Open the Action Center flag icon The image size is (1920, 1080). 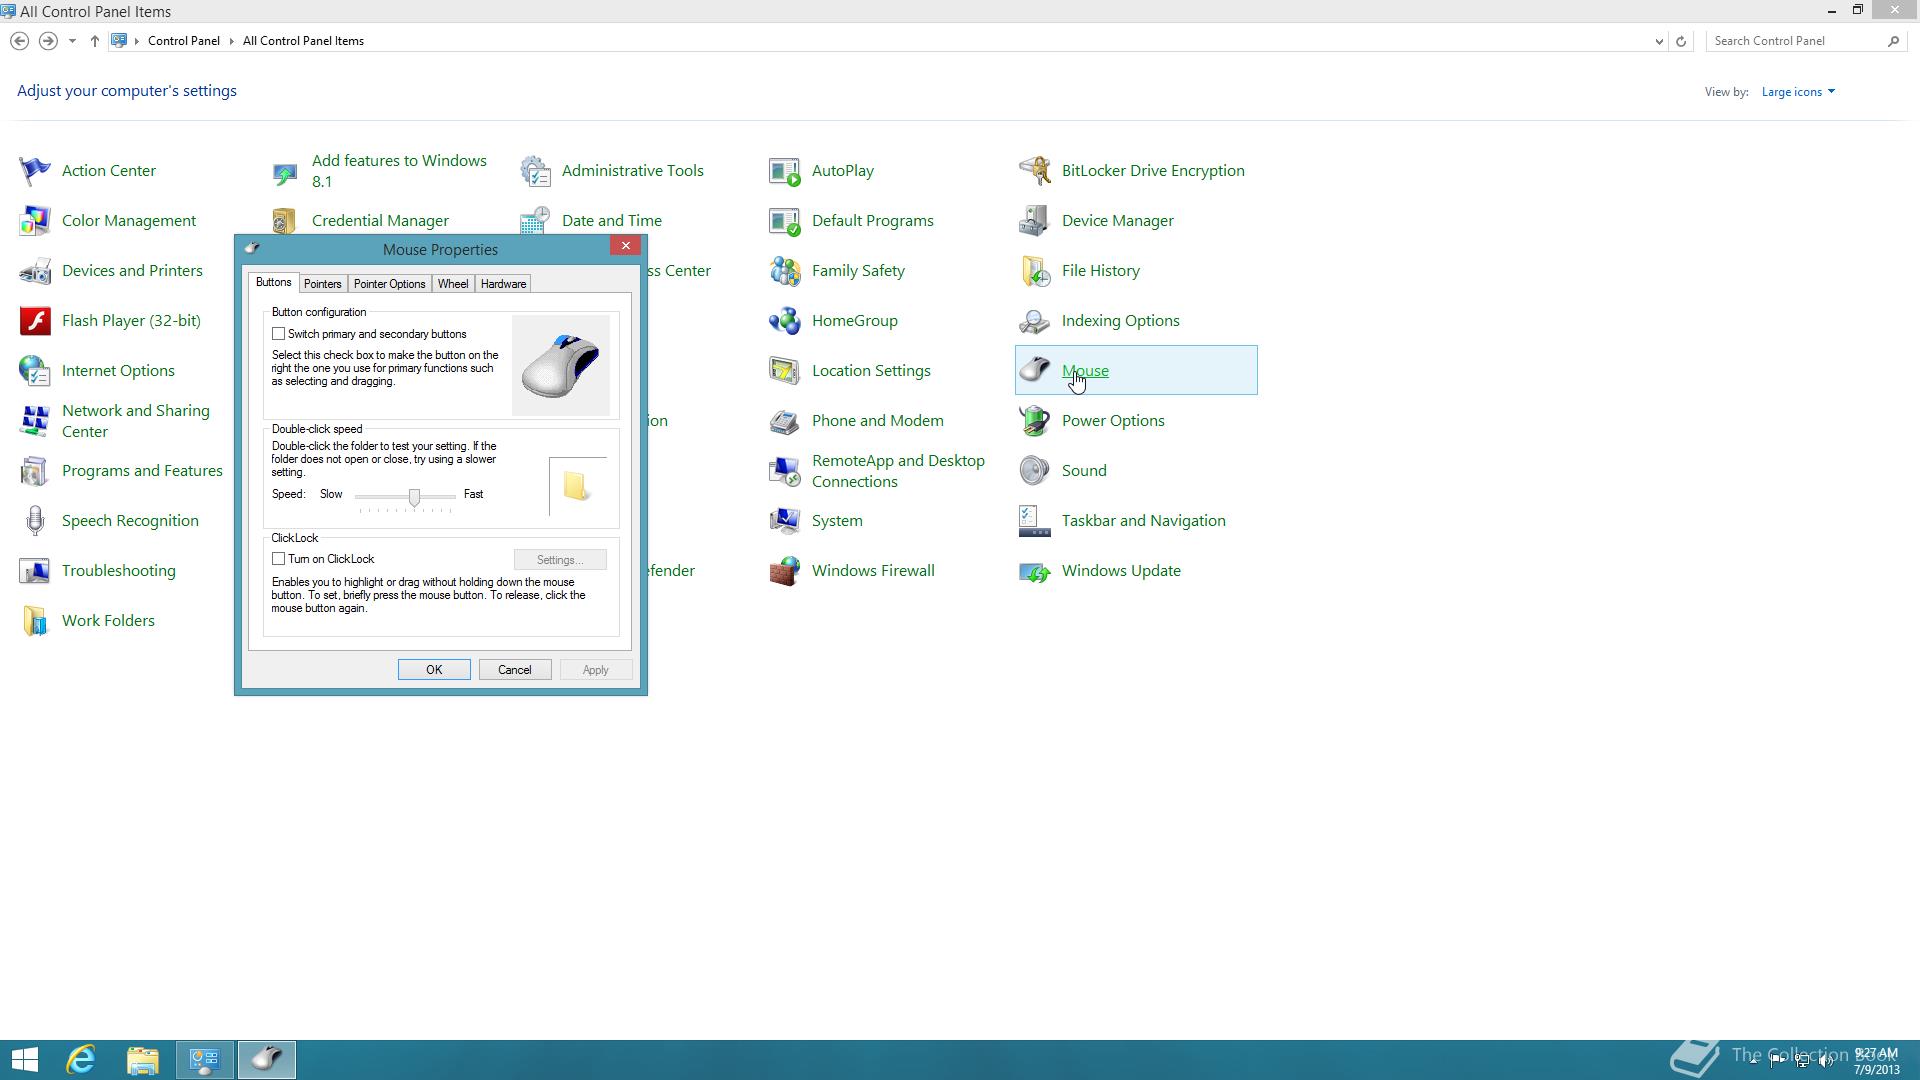point(35,171)
